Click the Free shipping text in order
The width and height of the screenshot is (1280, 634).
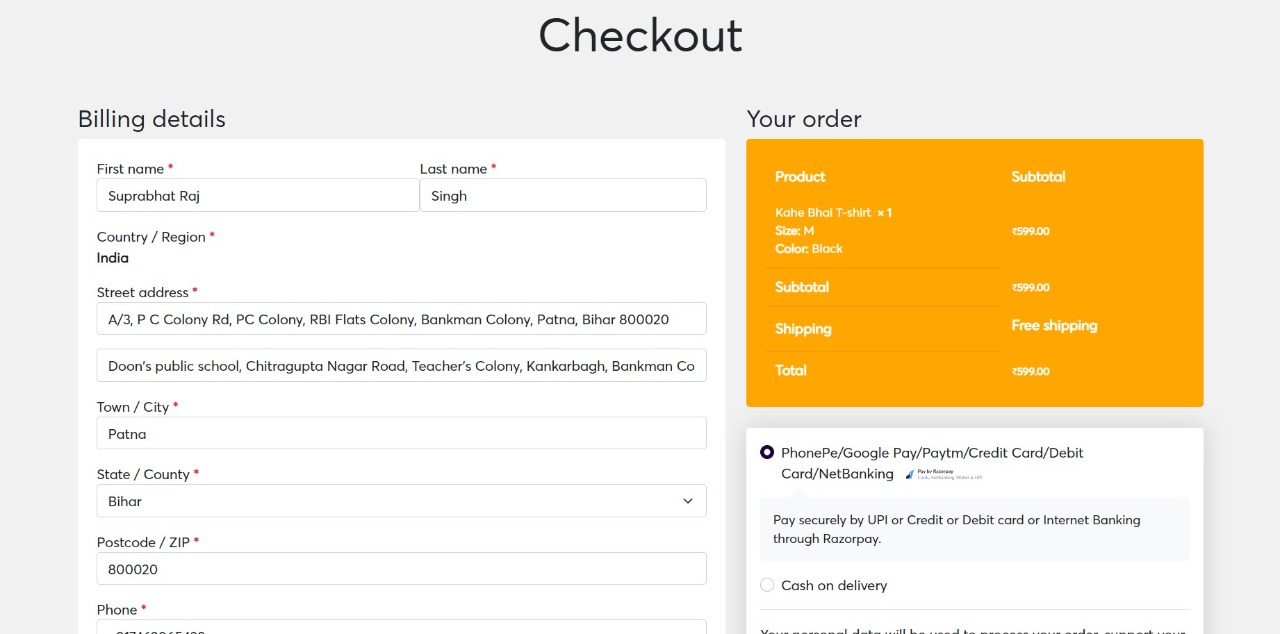click(1054, 326)
